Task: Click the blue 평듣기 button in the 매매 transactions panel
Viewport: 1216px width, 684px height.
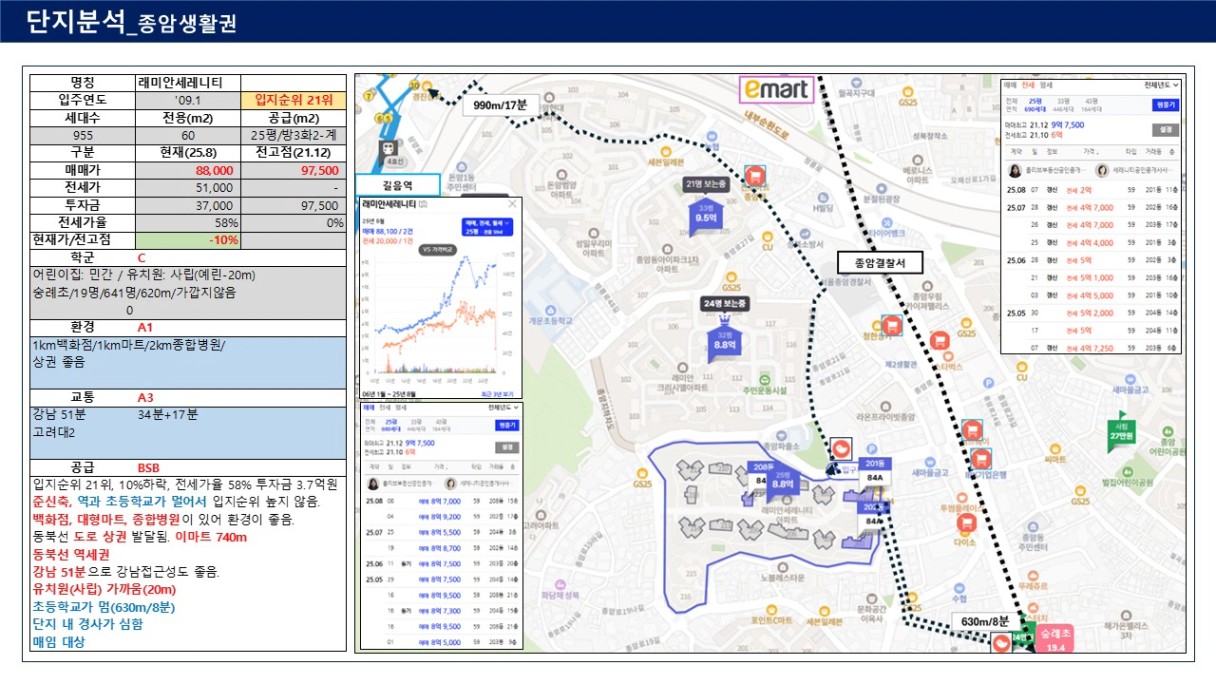Action: (507, 425)
